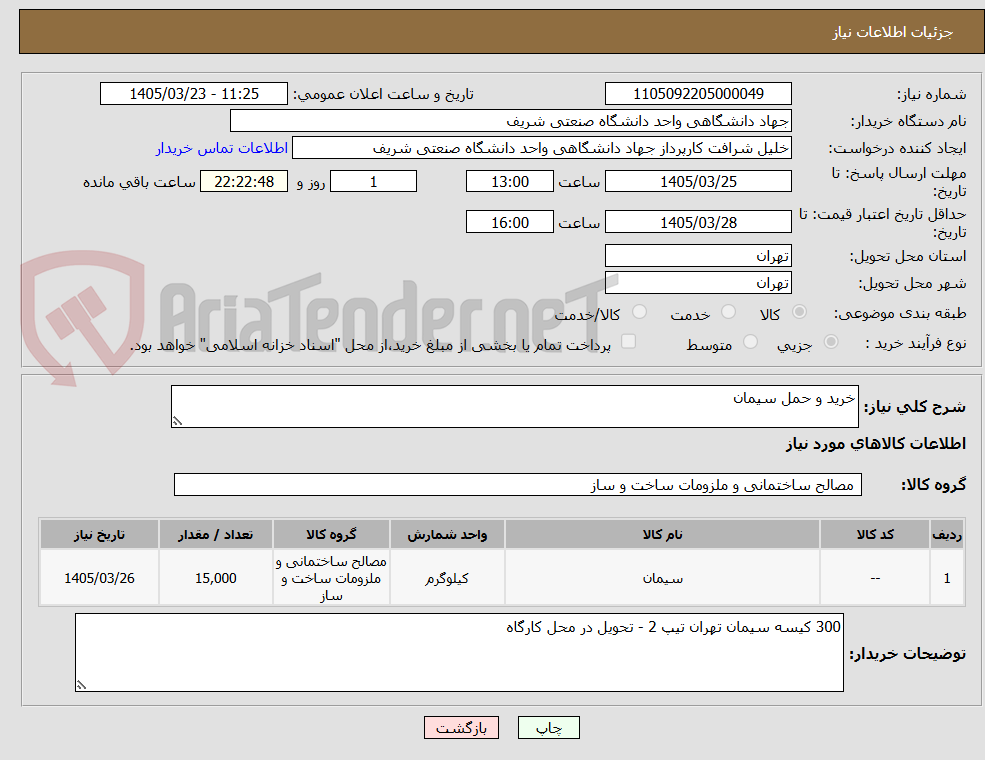
Task: Click the نام کالا column header
Action: point(662,535)
